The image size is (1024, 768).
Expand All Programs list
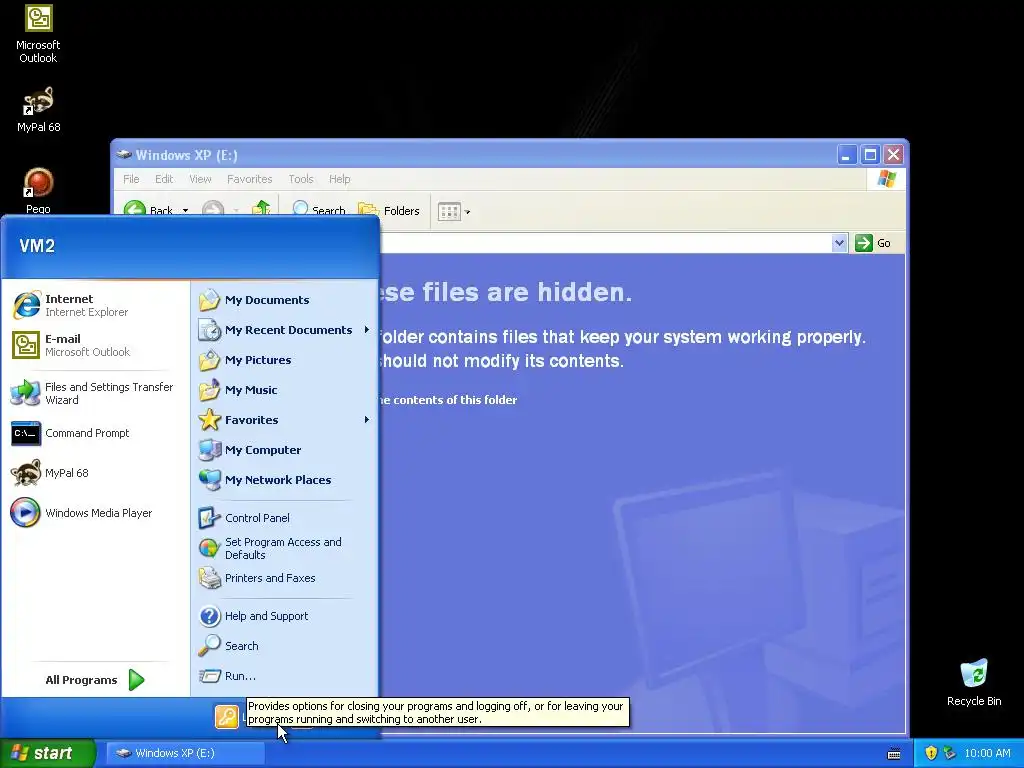coord(95,680)
